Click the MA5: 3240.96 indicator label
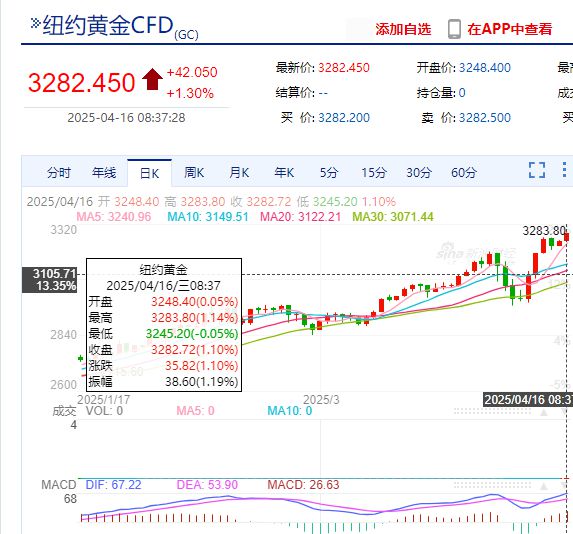The height and width of the screenshot is (534, 573). [114, 216]
